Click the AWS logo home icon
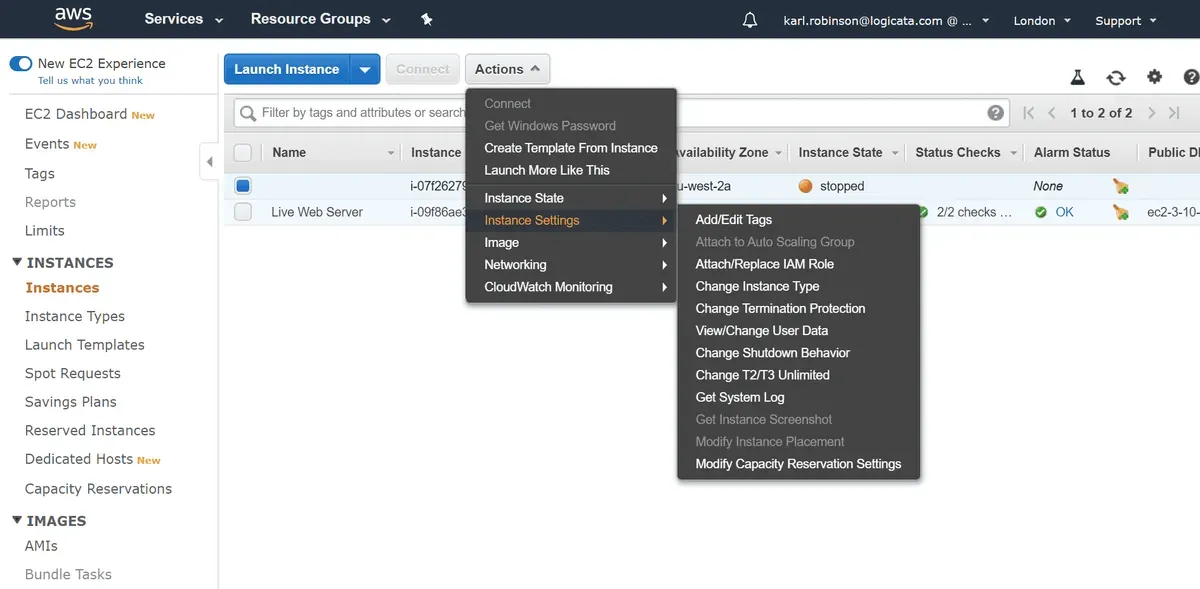The image size is (1200, 589). pyautogui.click(x=73, y=19)
